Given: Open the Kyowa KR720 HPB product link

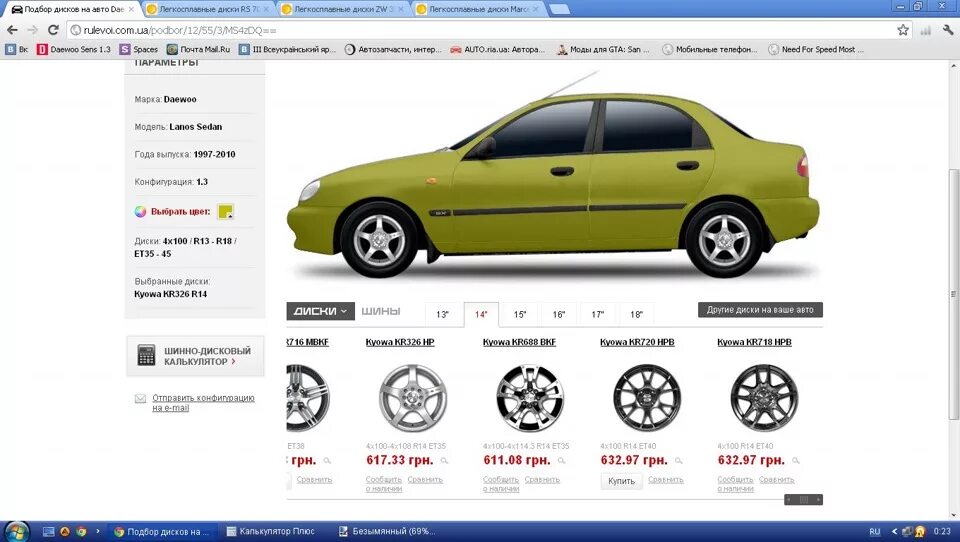Looking at the screenshot, I should pos(637,342).
